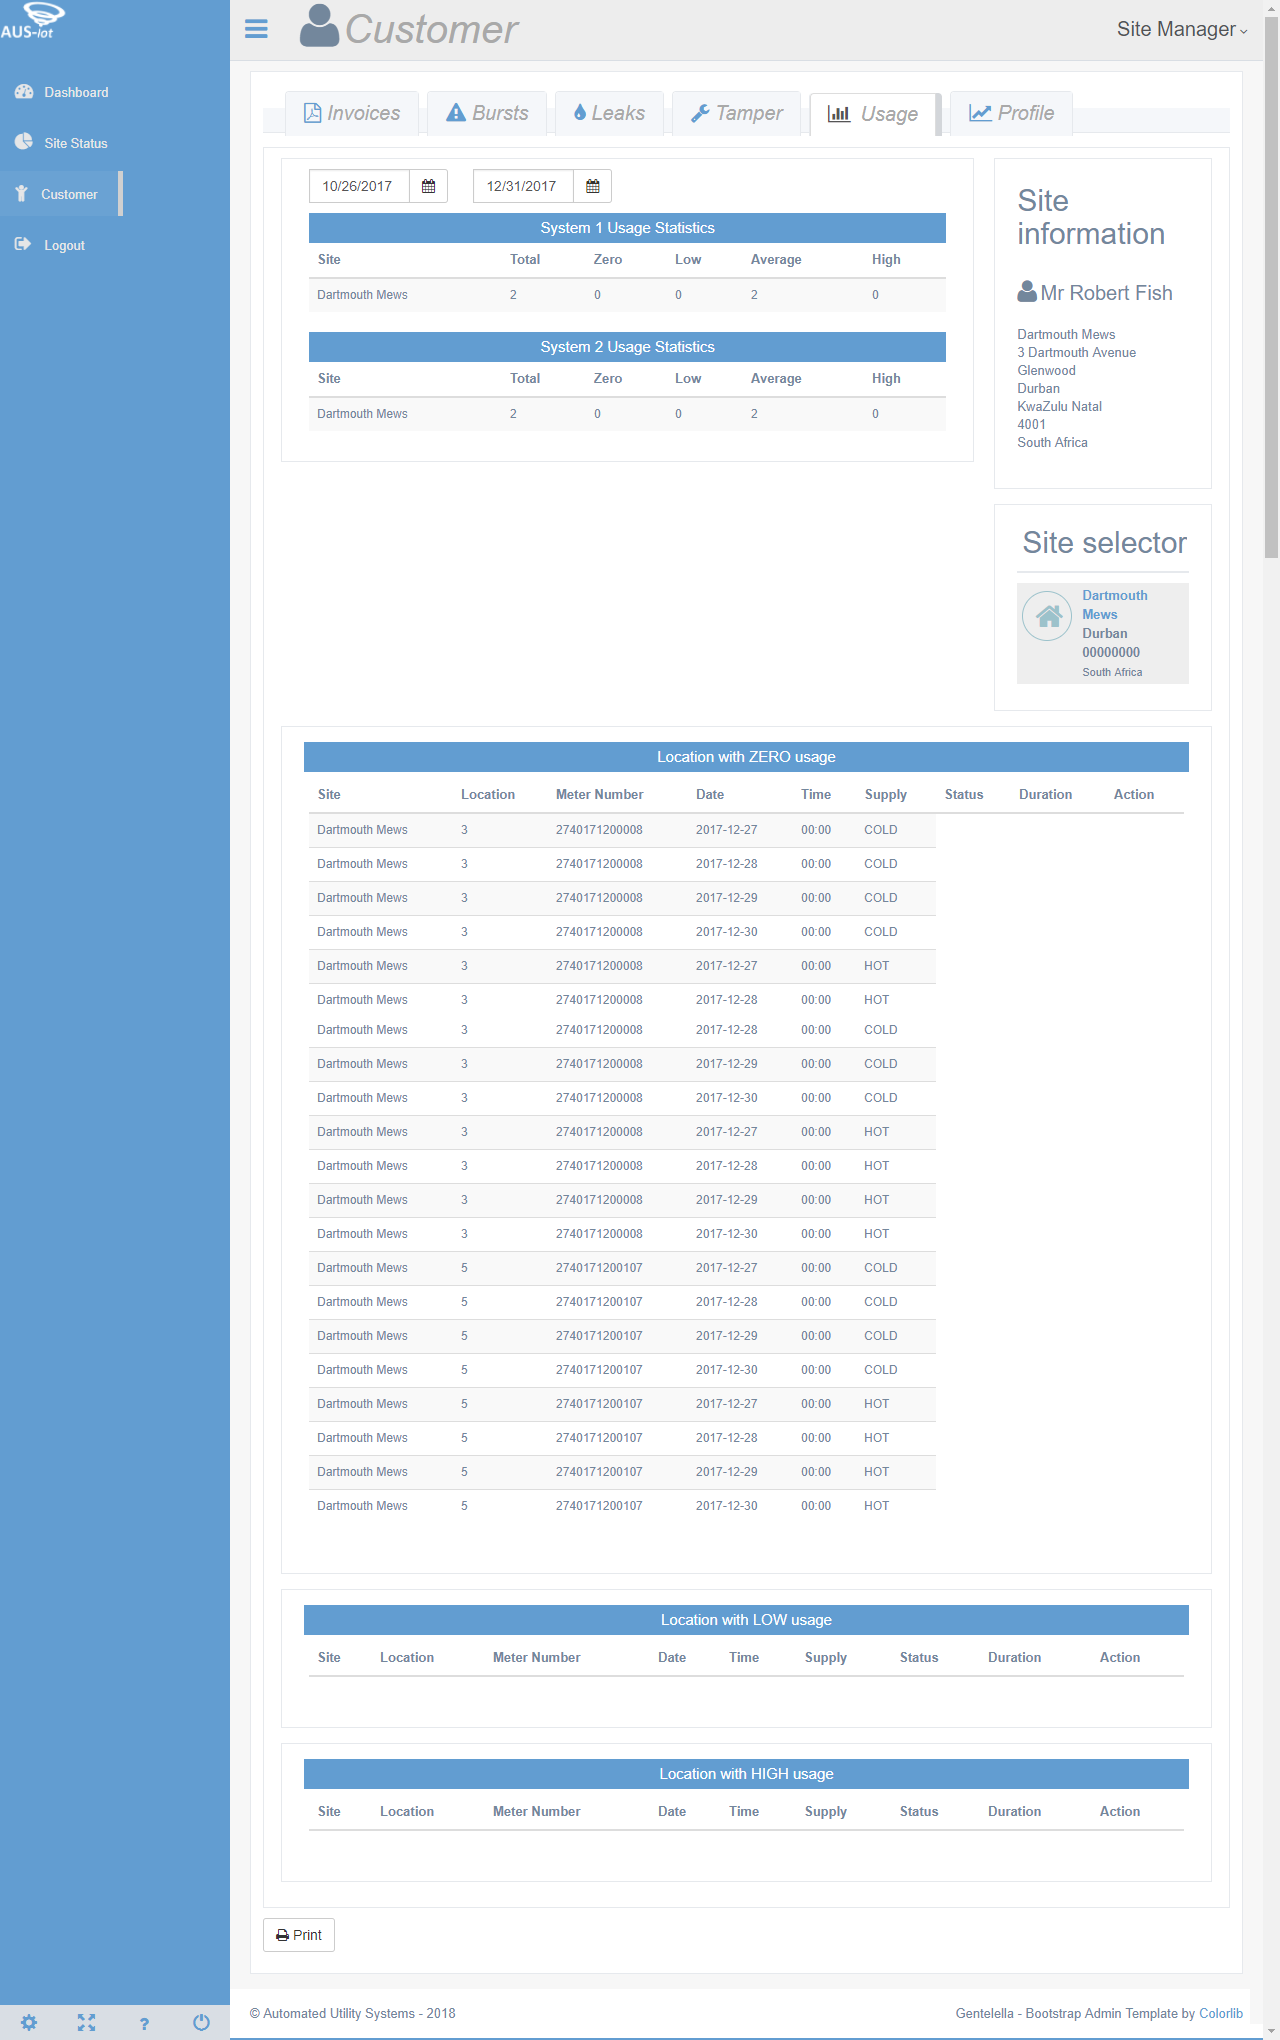The height and width of the screenshot is (2040, 1280).
Task: Open the Bursts tab
Action: point(487,113)
